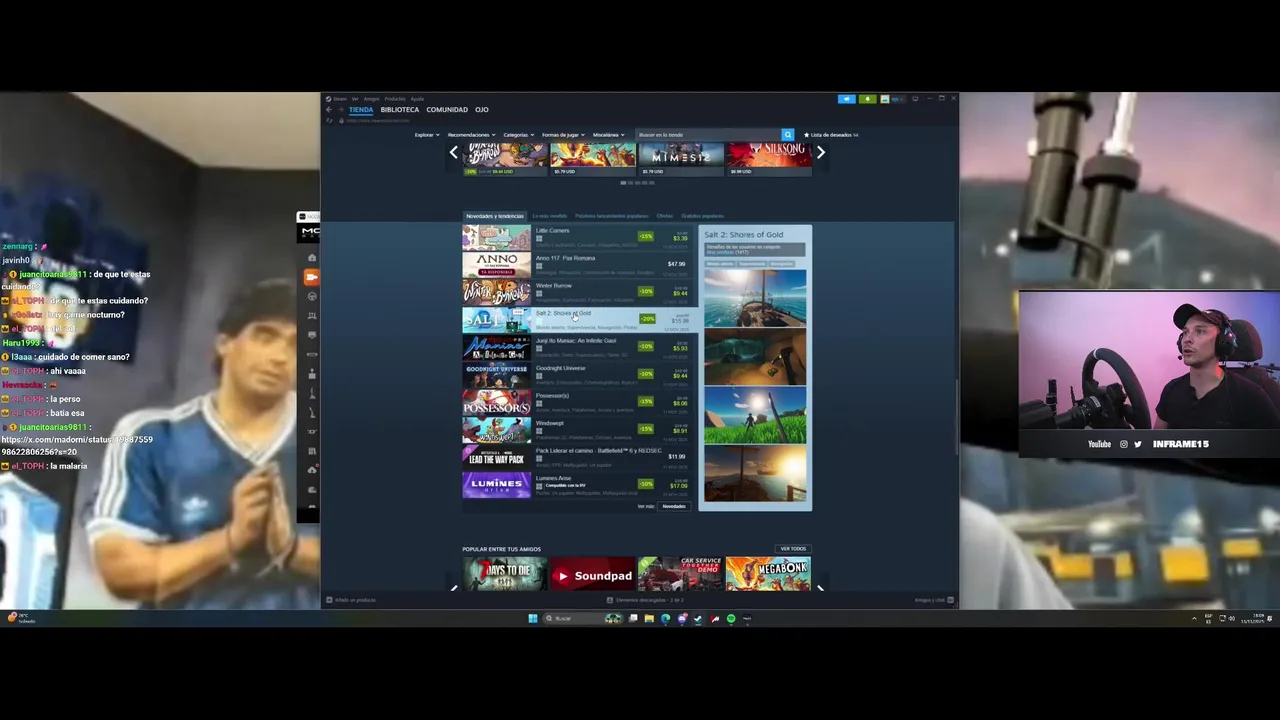Viewport: 1280px width, 720px height.
Task: Open the Goodnight Universe game entry
Action: (x=576, y=374)
